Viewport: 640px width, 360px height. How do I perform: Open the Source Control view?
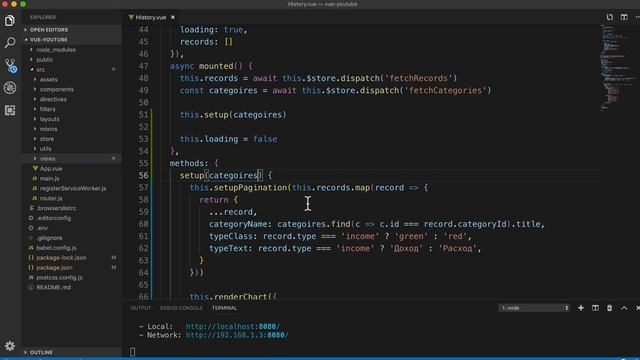10,65
